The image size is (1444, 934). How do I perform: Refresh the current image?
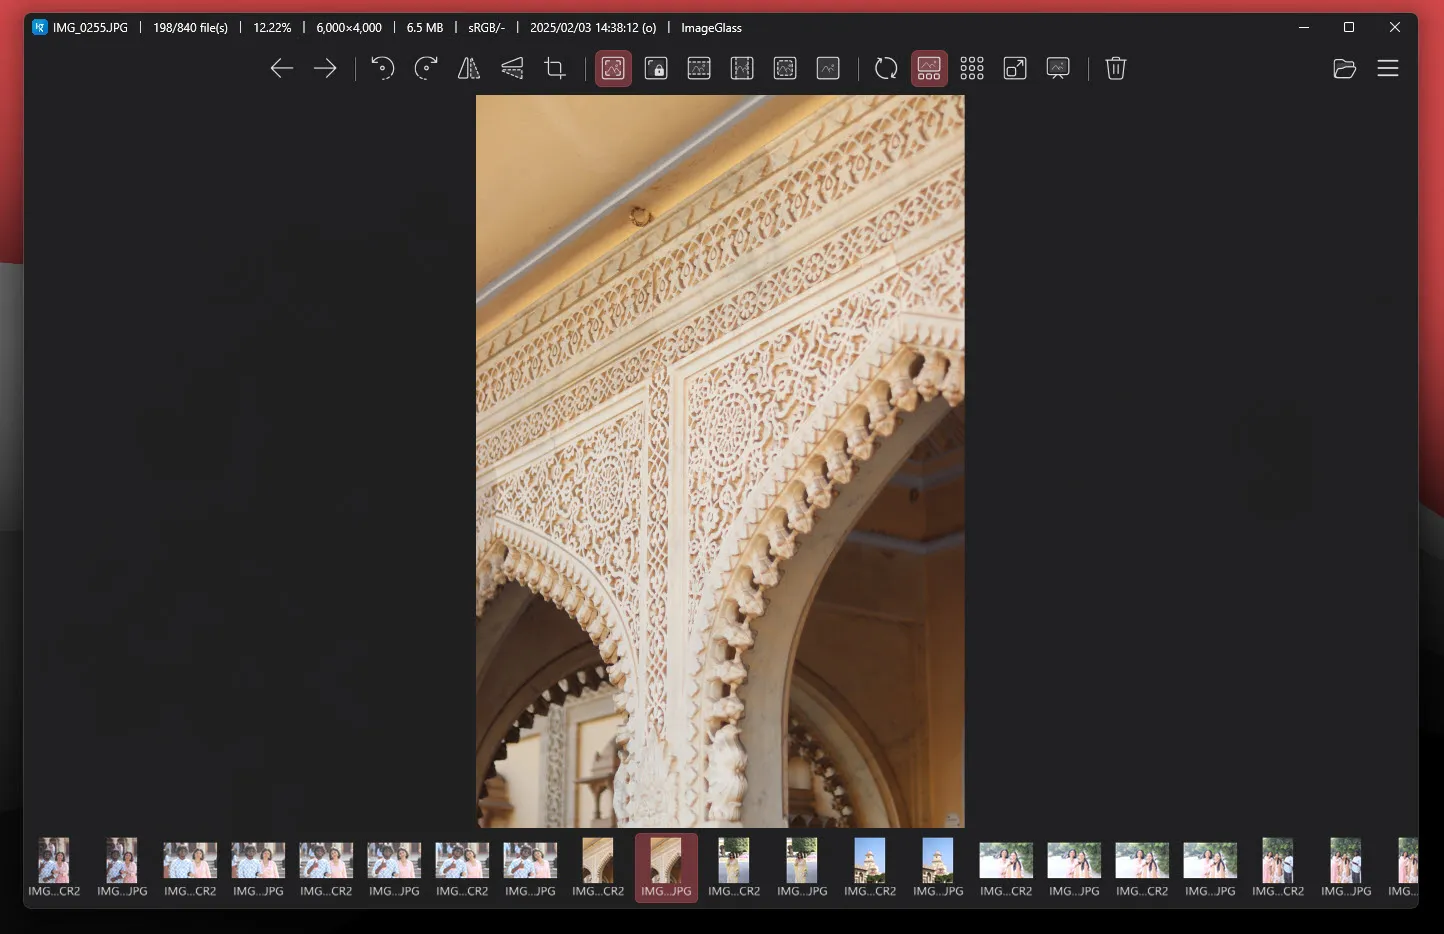click(x=886, y=68)
